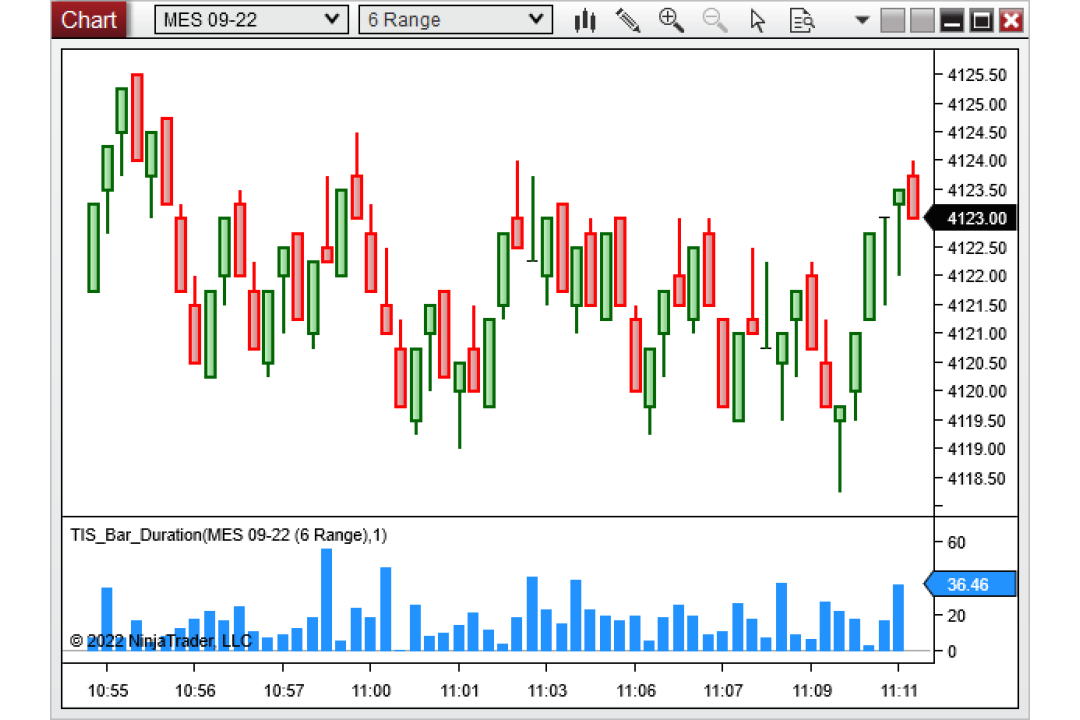Open the data box search page icon
This screenshot has height=720, width=1080.
tap(802, 20)
